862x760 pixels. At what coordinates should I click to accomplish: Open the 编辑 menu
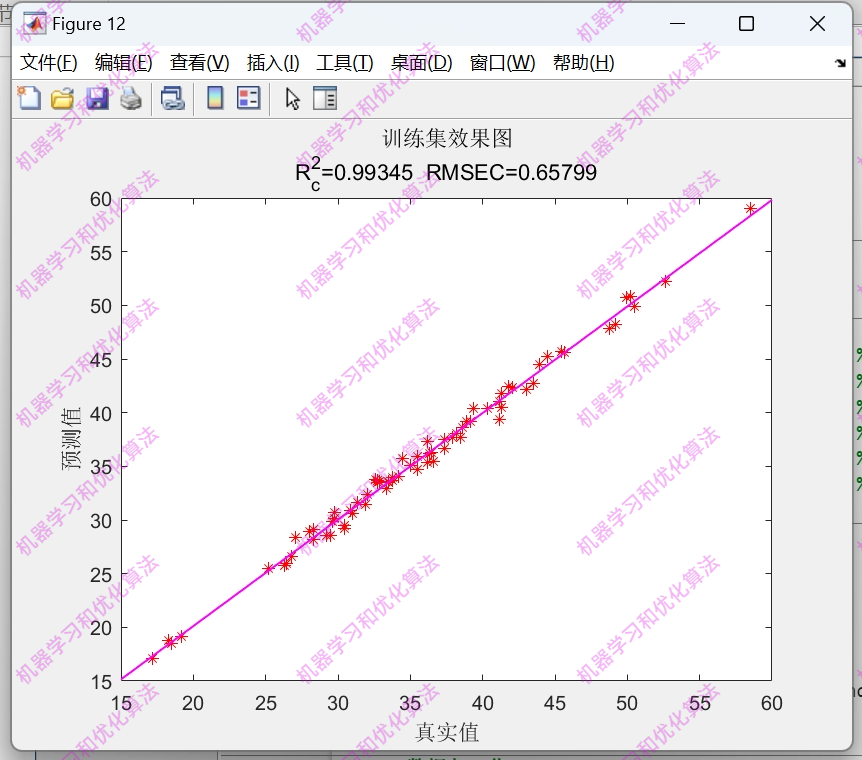point(120,61)
